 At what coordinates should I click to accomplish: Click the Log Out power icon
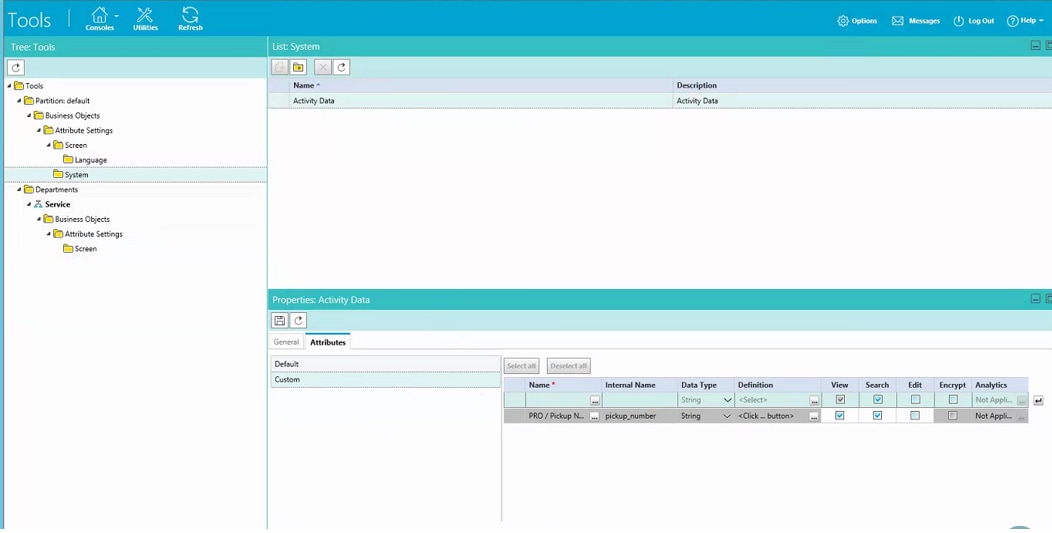click(959, 21)
